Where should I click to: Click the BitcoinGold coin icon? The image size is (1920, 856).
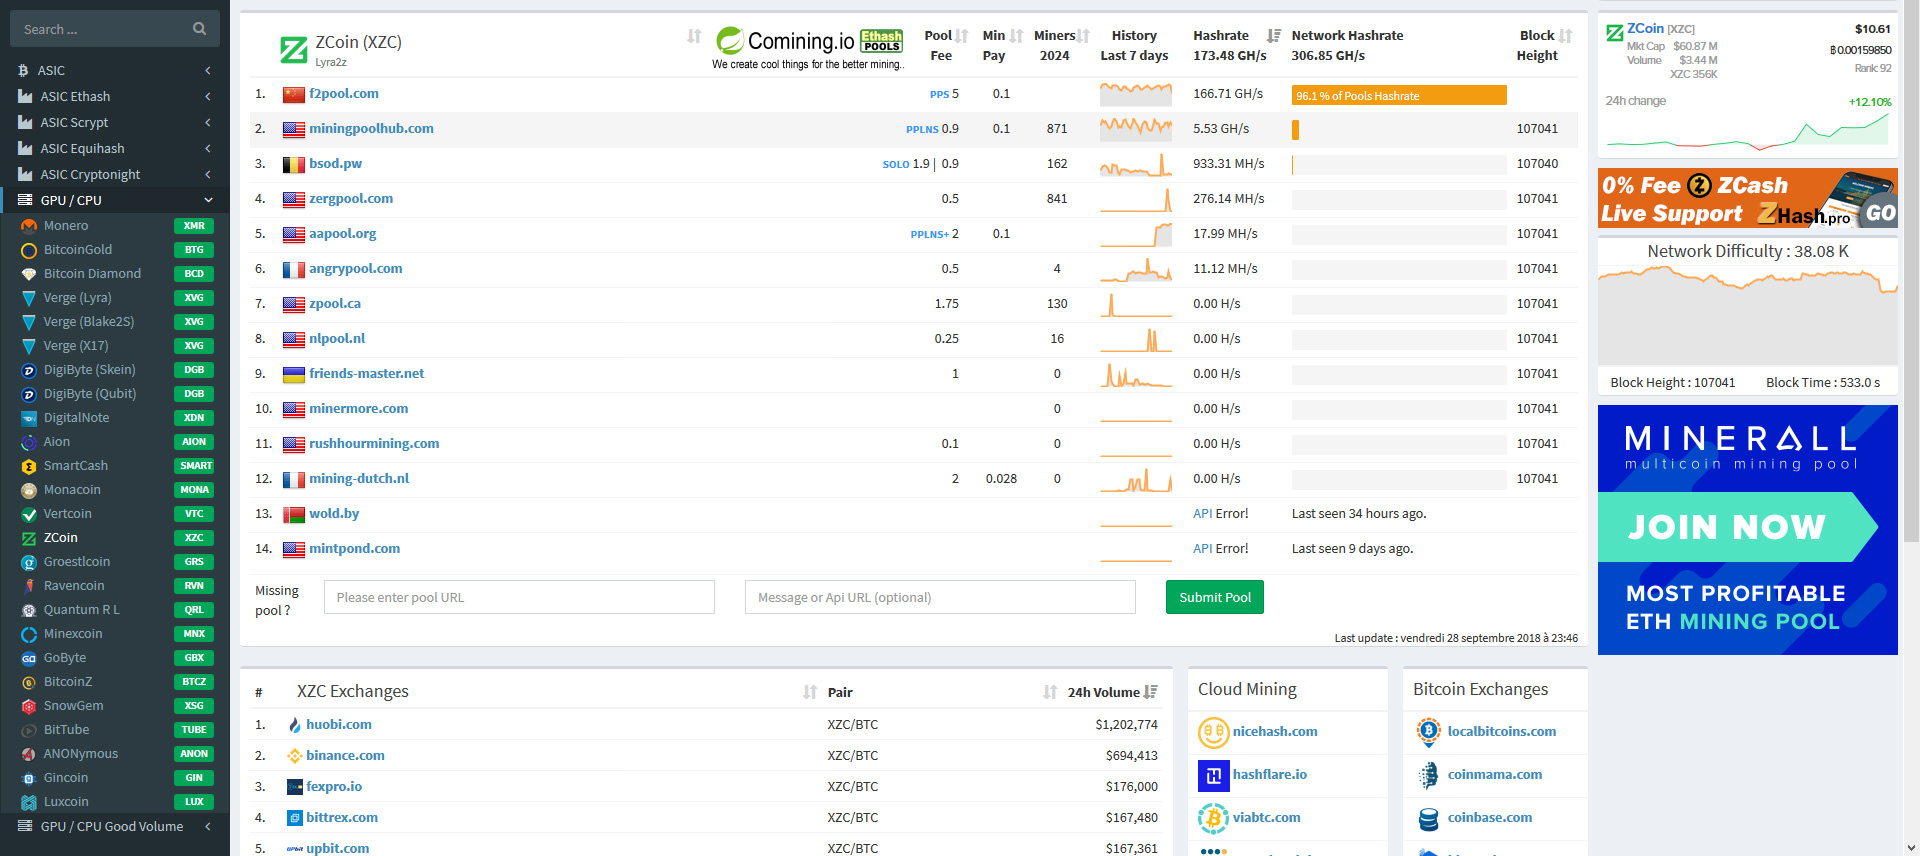click(x=29, y=250)
